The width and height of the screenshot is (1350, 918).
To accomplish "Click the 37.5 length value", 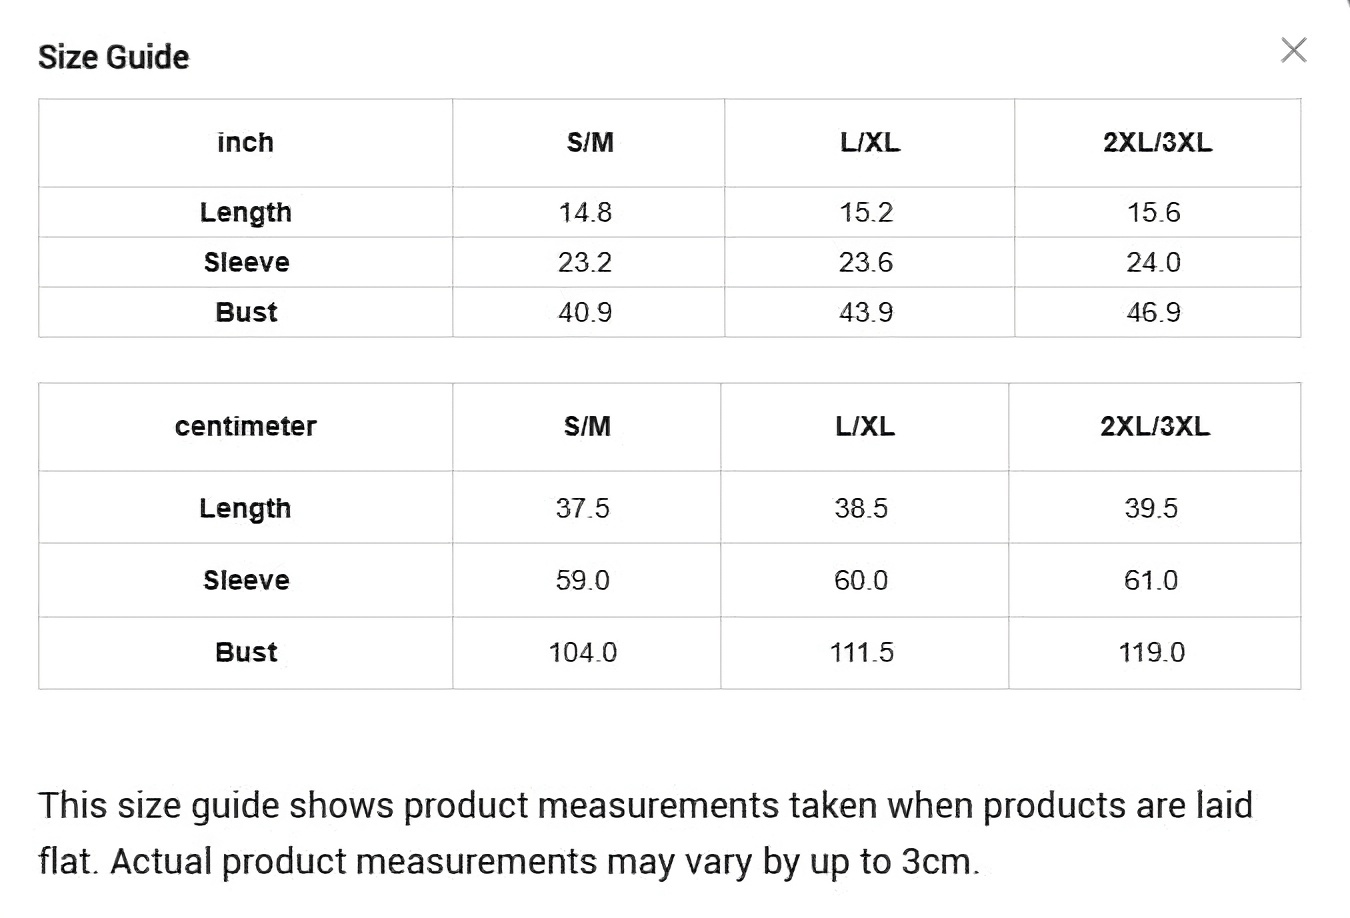I will click(x=583, y=508).
